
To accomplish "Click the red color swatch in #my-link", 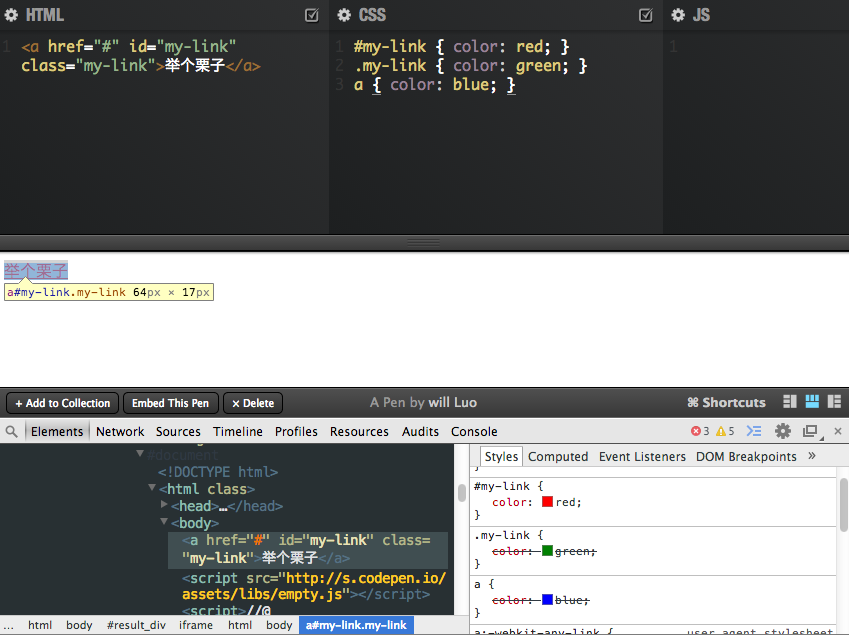I will coord(548,502).
